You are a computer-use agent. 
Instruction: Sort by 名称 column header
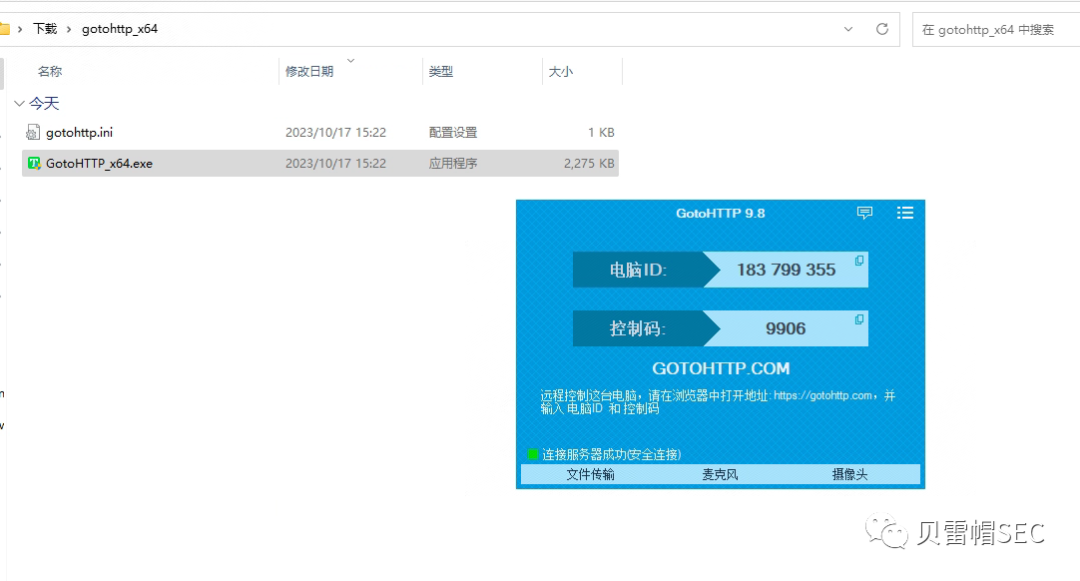click(x=50, y=72)
